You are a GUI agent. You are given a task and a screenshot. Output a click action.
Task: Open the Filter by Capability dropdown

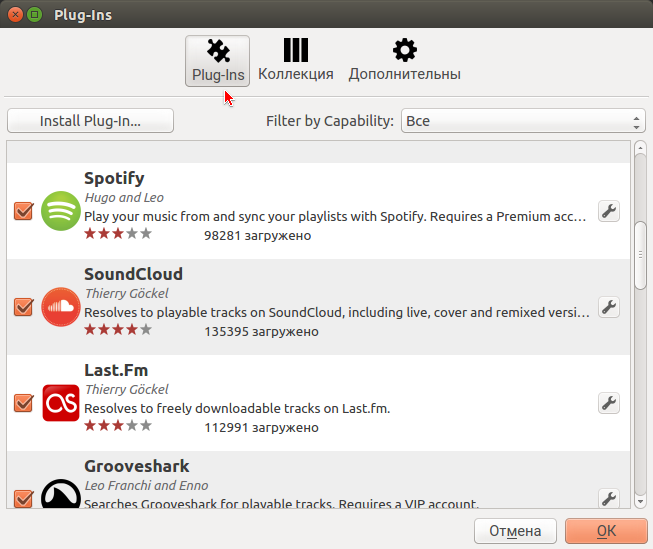[523, 121]
